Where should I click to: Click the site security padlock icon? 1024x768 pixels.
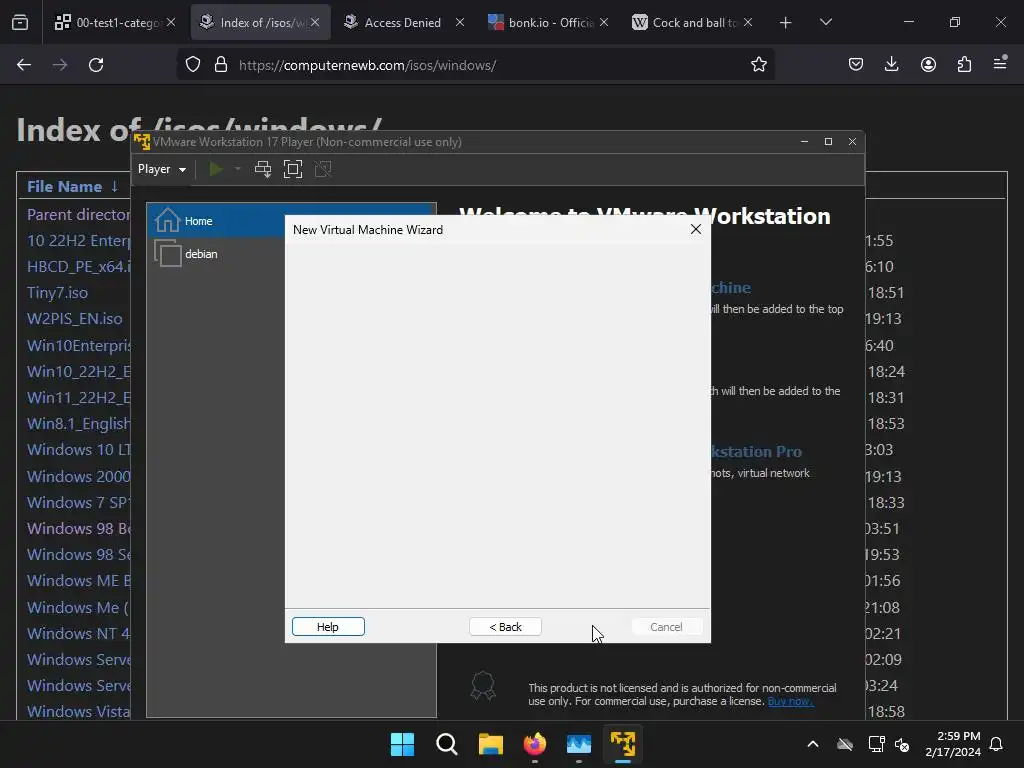221,65
